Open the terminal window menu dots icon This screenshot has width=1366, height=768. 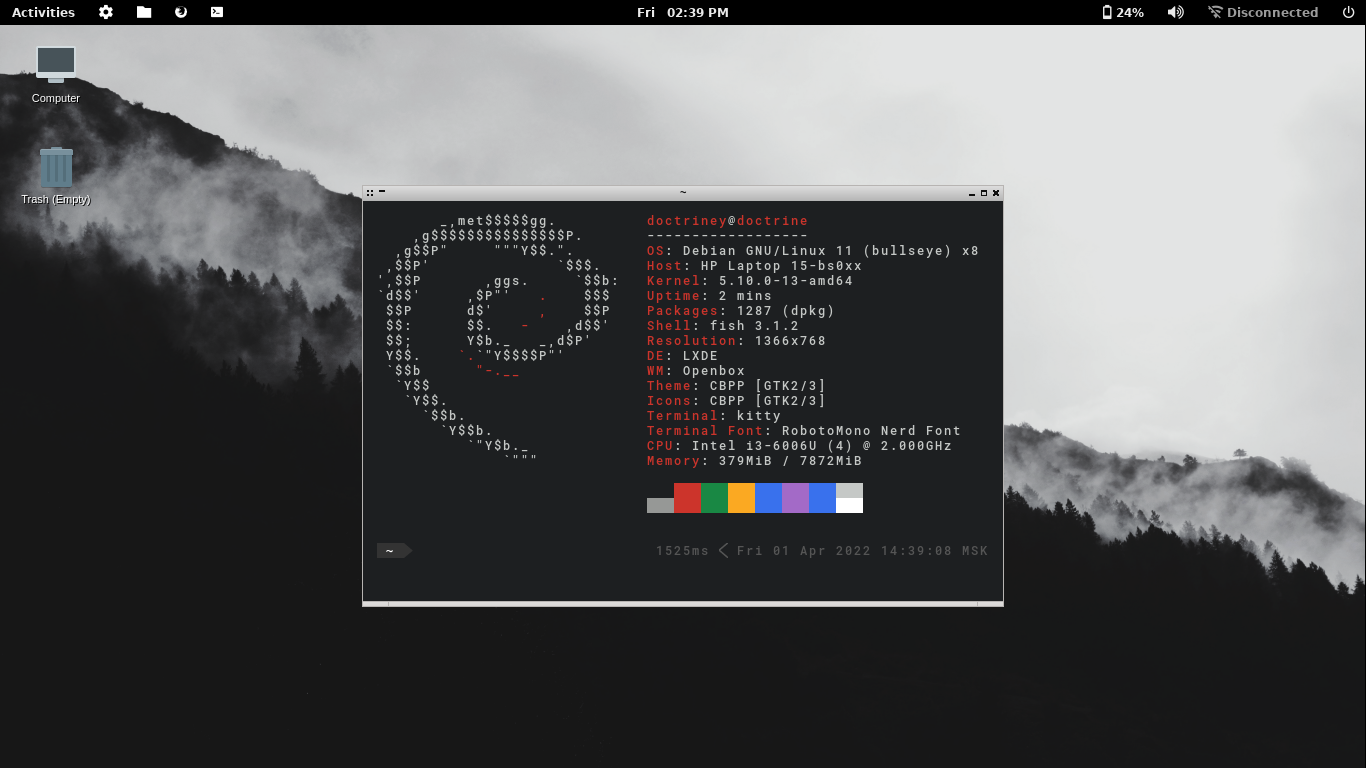coord(370,192)
